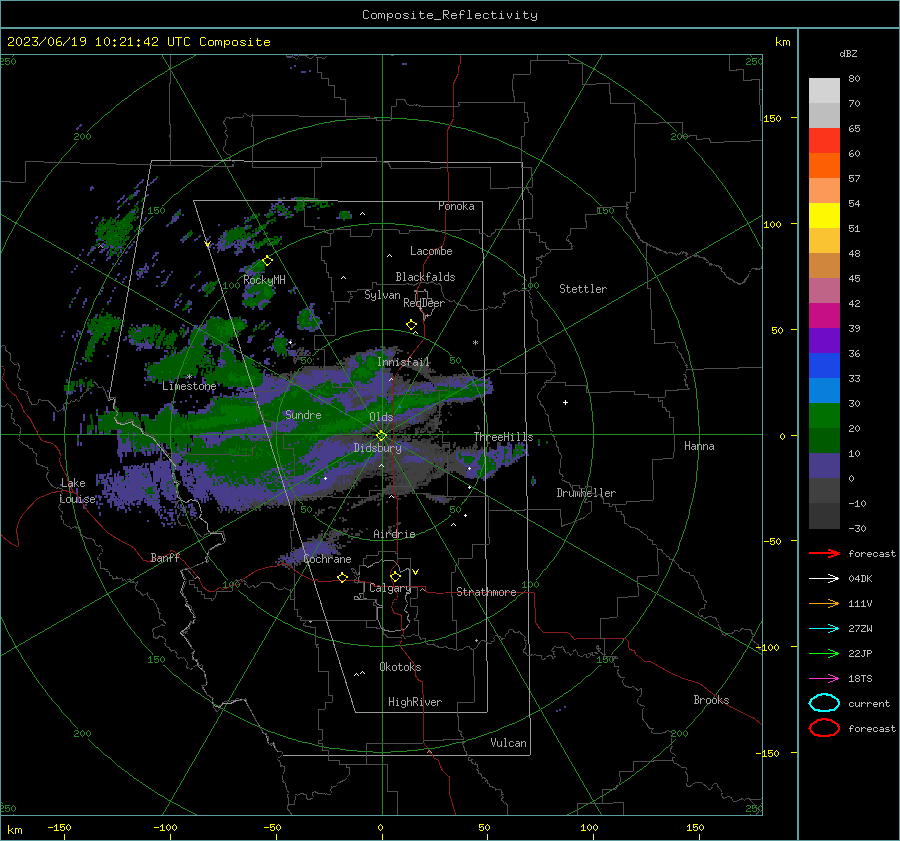Click the Airdrie city label
The image size is (900, 841).
click(394, 534)
